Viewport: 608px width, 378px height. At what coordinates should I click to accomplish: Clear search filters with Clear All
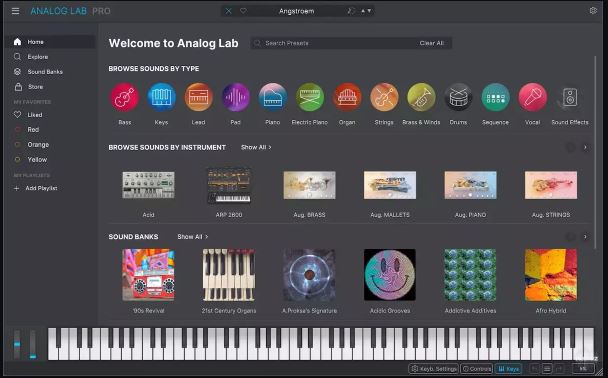432,43
